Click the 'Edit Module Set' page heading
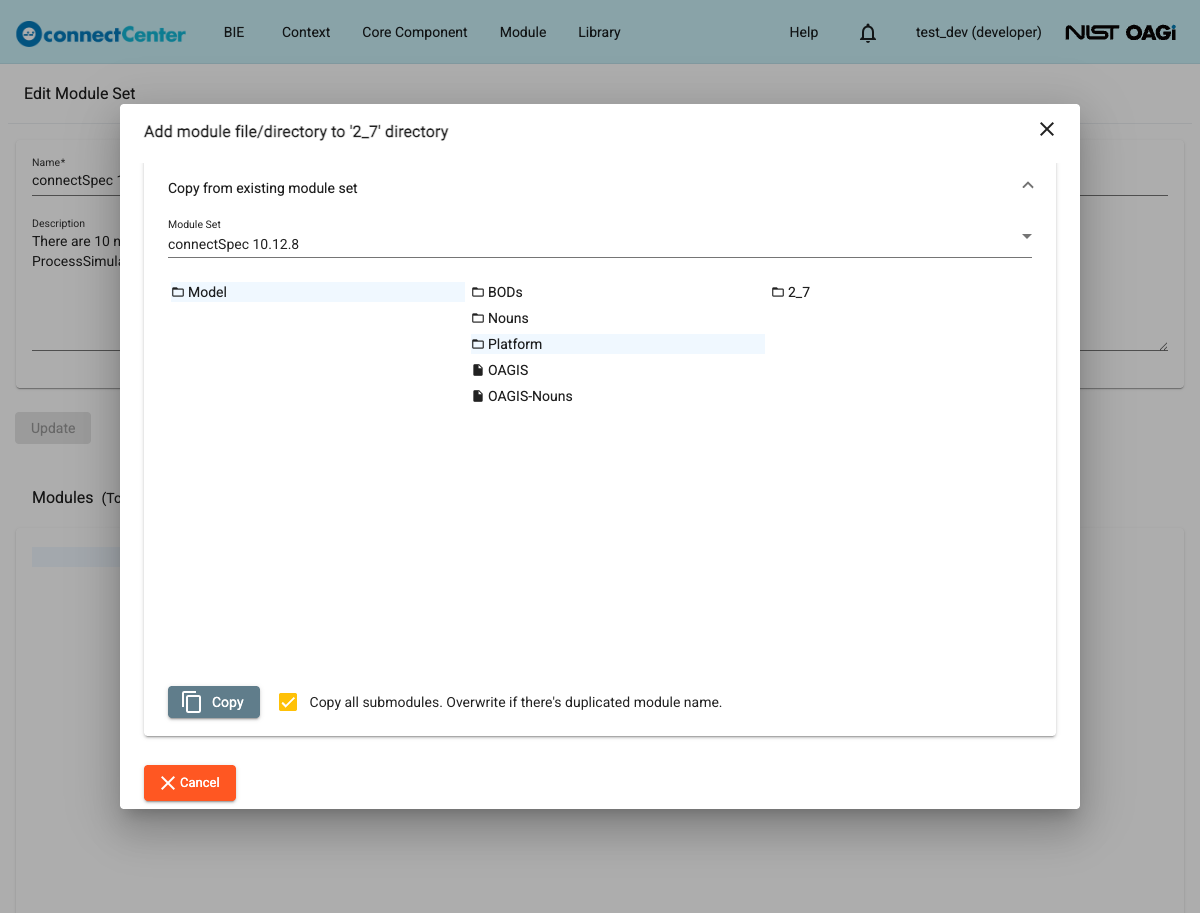1200x913 pixels. [80, 93]
